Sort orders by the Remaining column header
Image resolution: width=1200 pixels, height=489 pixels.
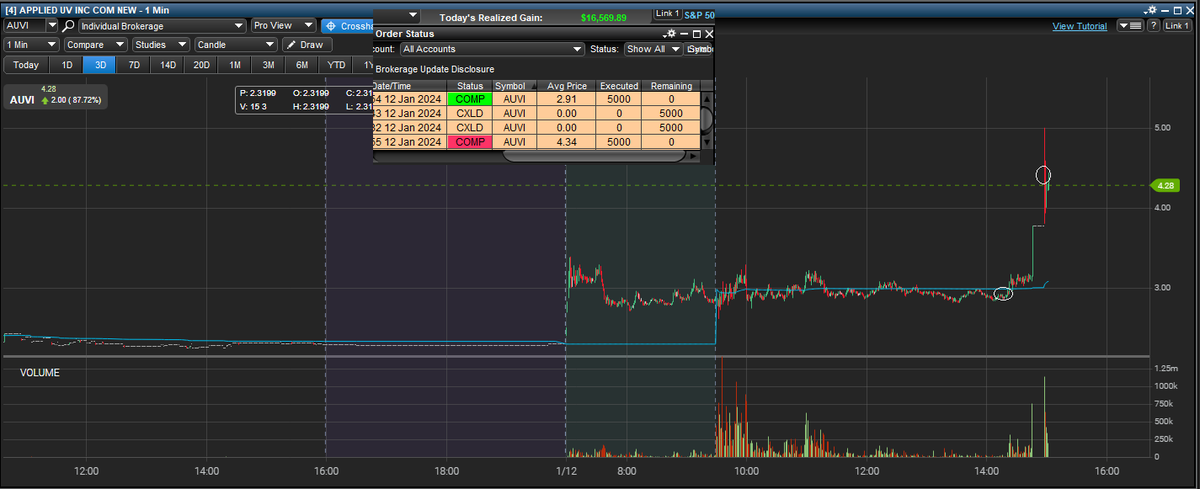672,86
